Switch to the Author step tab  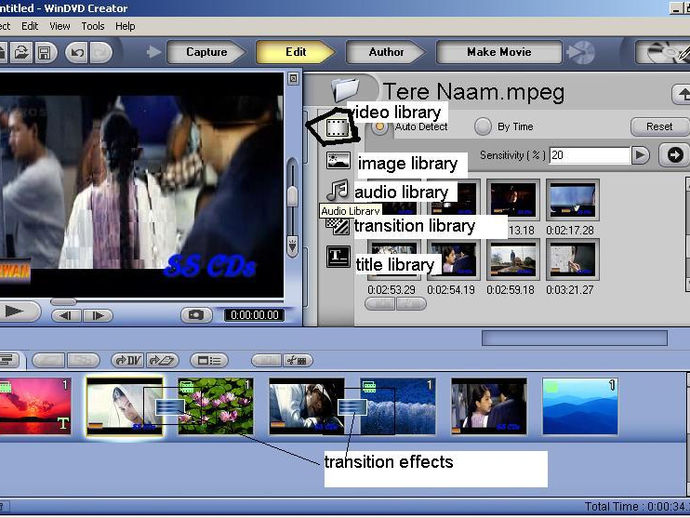386,52
